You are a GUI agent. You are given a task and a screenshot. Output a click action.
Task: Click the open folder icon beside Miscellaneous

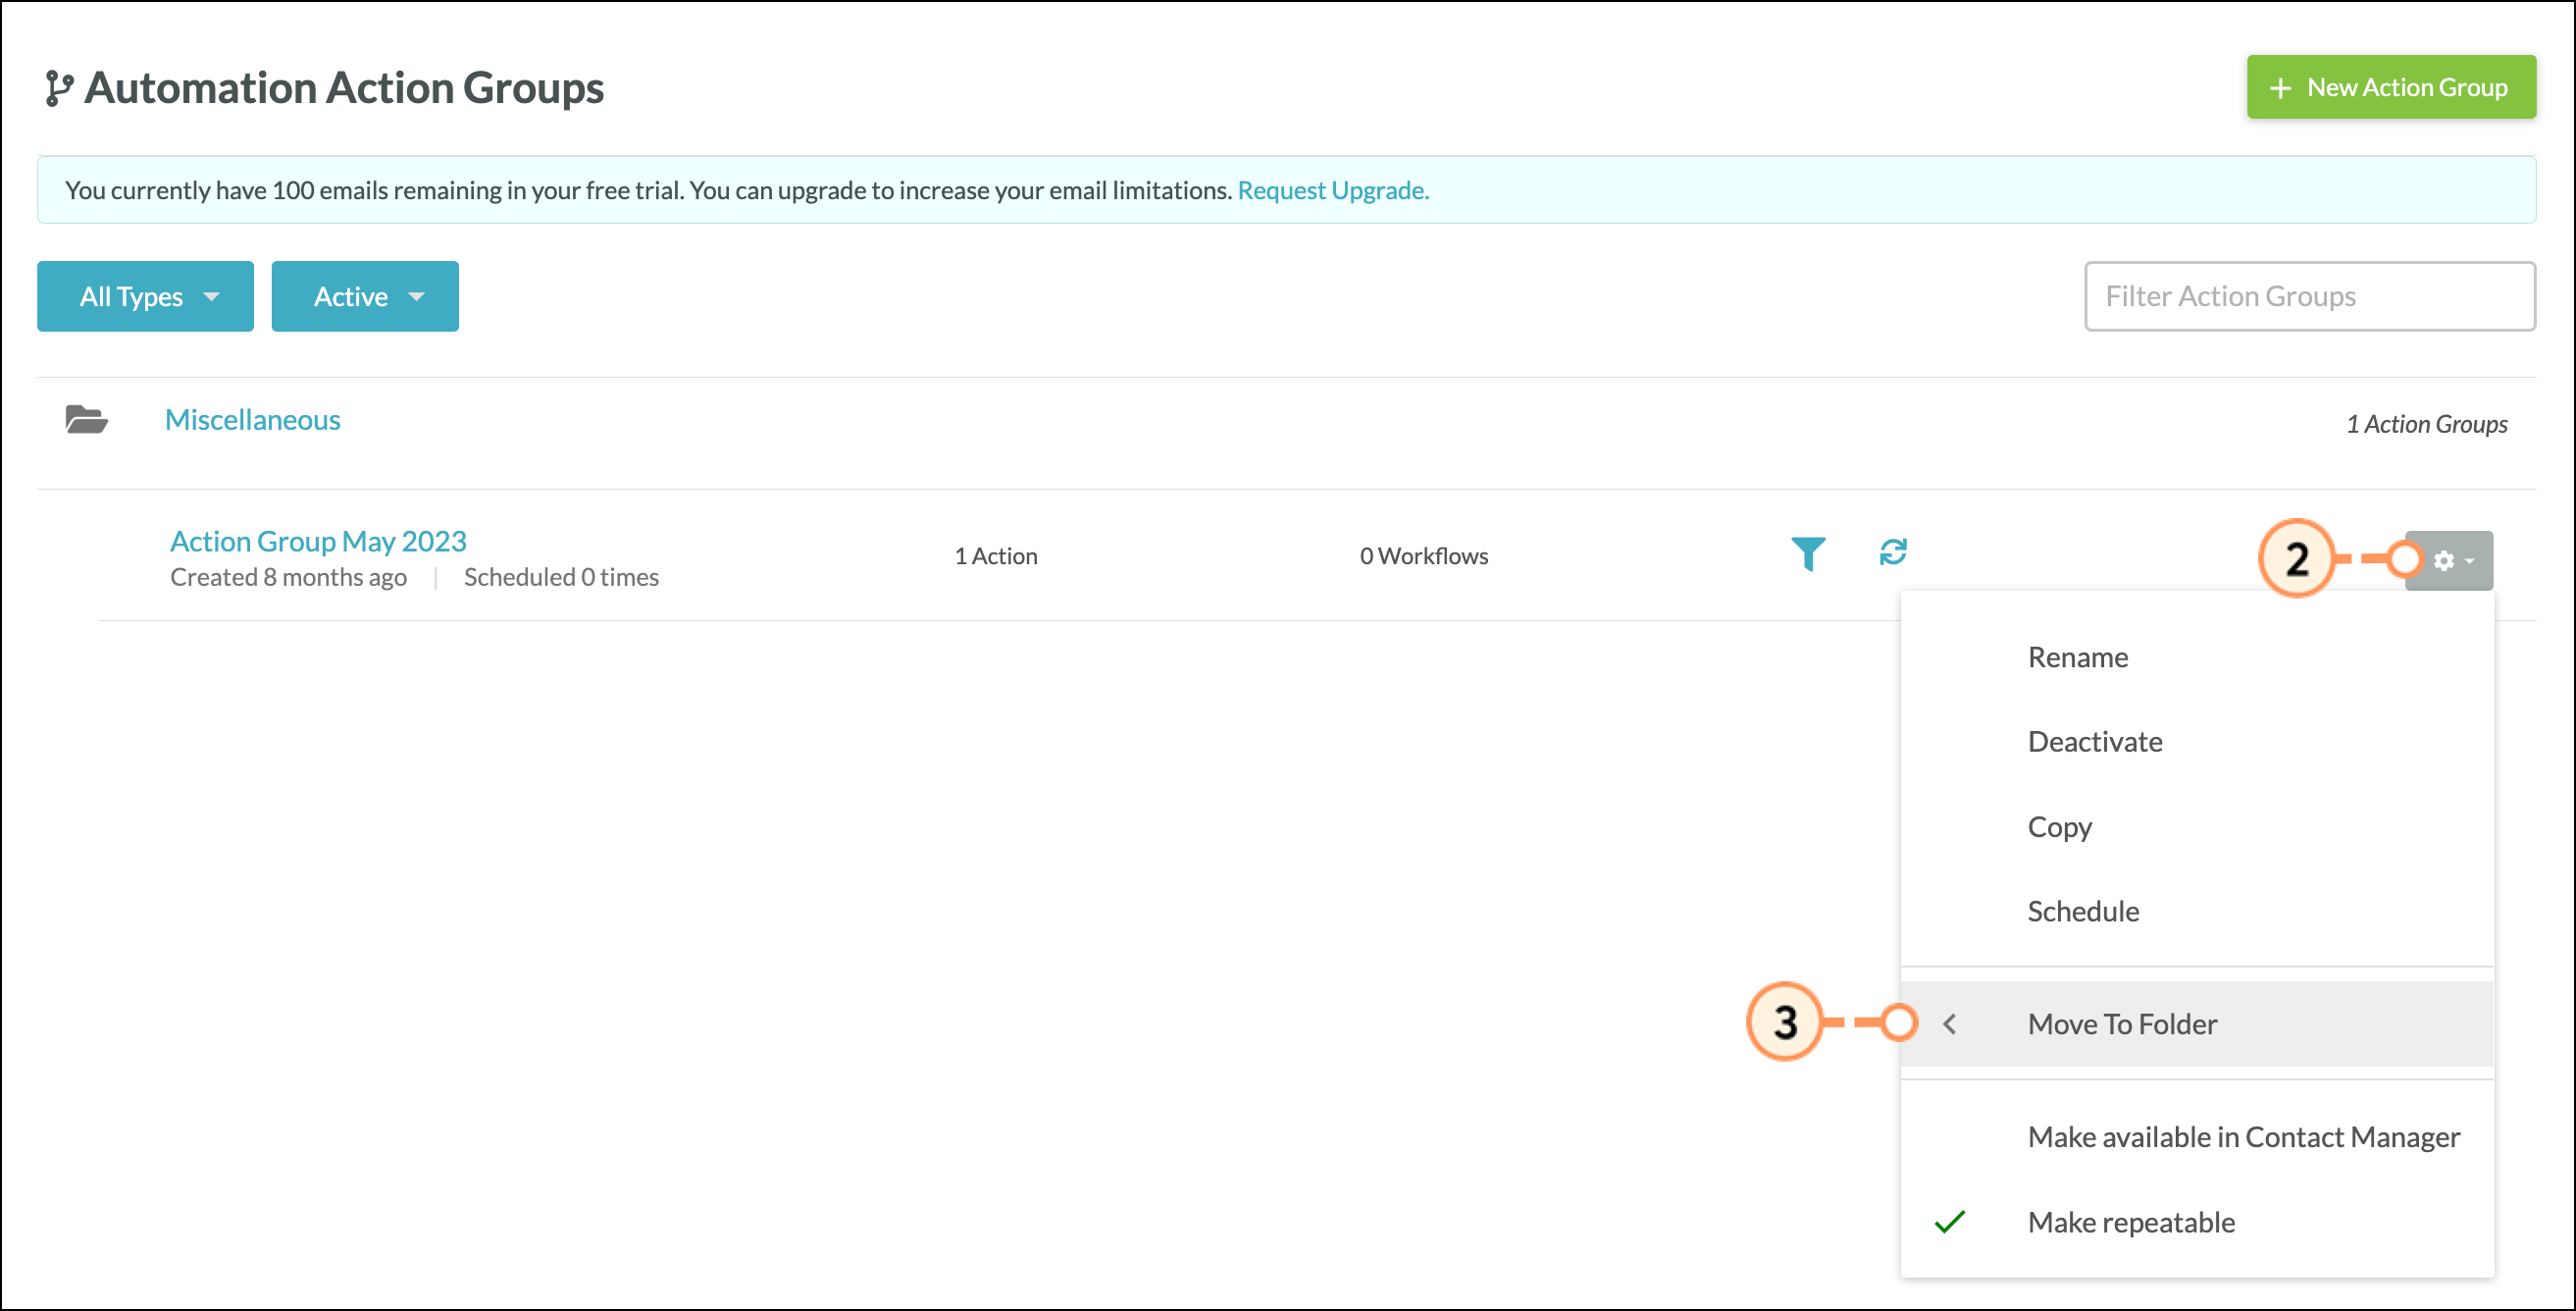87,419
